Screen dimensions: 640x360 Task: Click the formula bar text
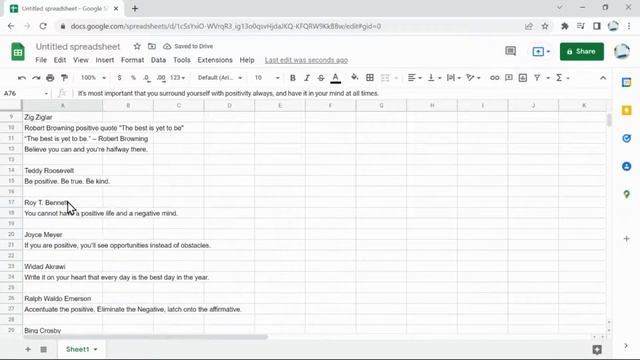(228, 93)
